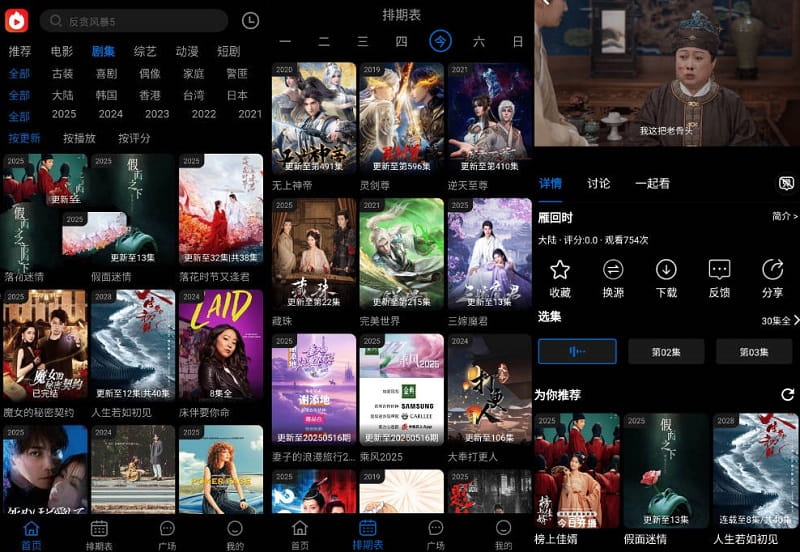This screenshot has height=552, width=800.
Task: Open 床伴要你命 poster
Action: (221, 345)
